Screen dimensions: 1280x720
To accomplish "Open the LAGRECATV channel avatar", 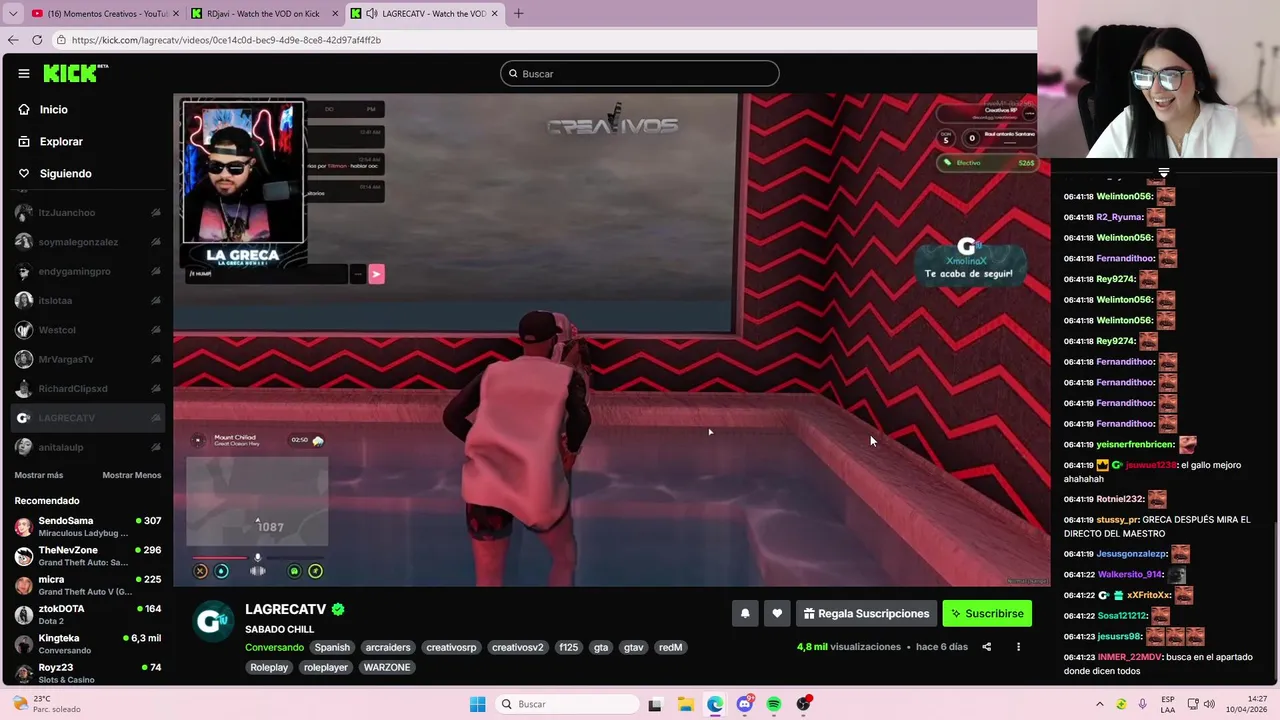I will [213, 621].
